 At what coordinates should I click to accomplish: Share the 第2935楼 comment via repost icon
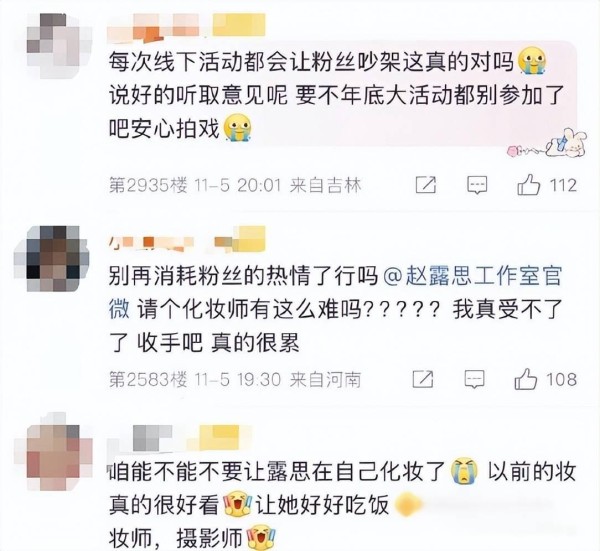pos(426,185)
